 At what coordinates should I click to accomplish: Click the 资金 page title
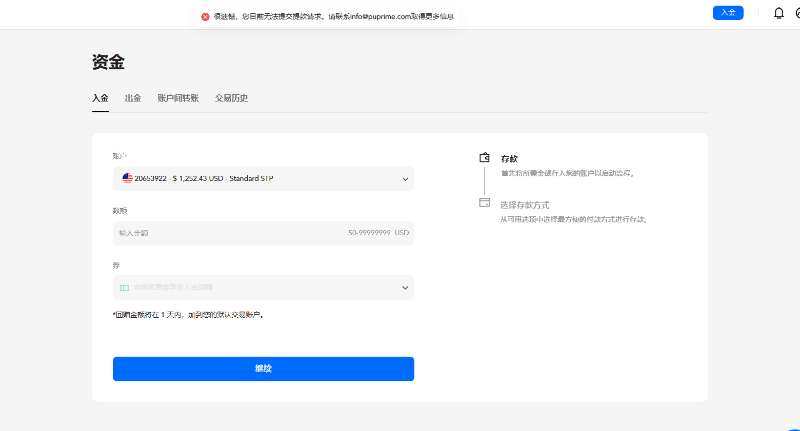[108, 62]
